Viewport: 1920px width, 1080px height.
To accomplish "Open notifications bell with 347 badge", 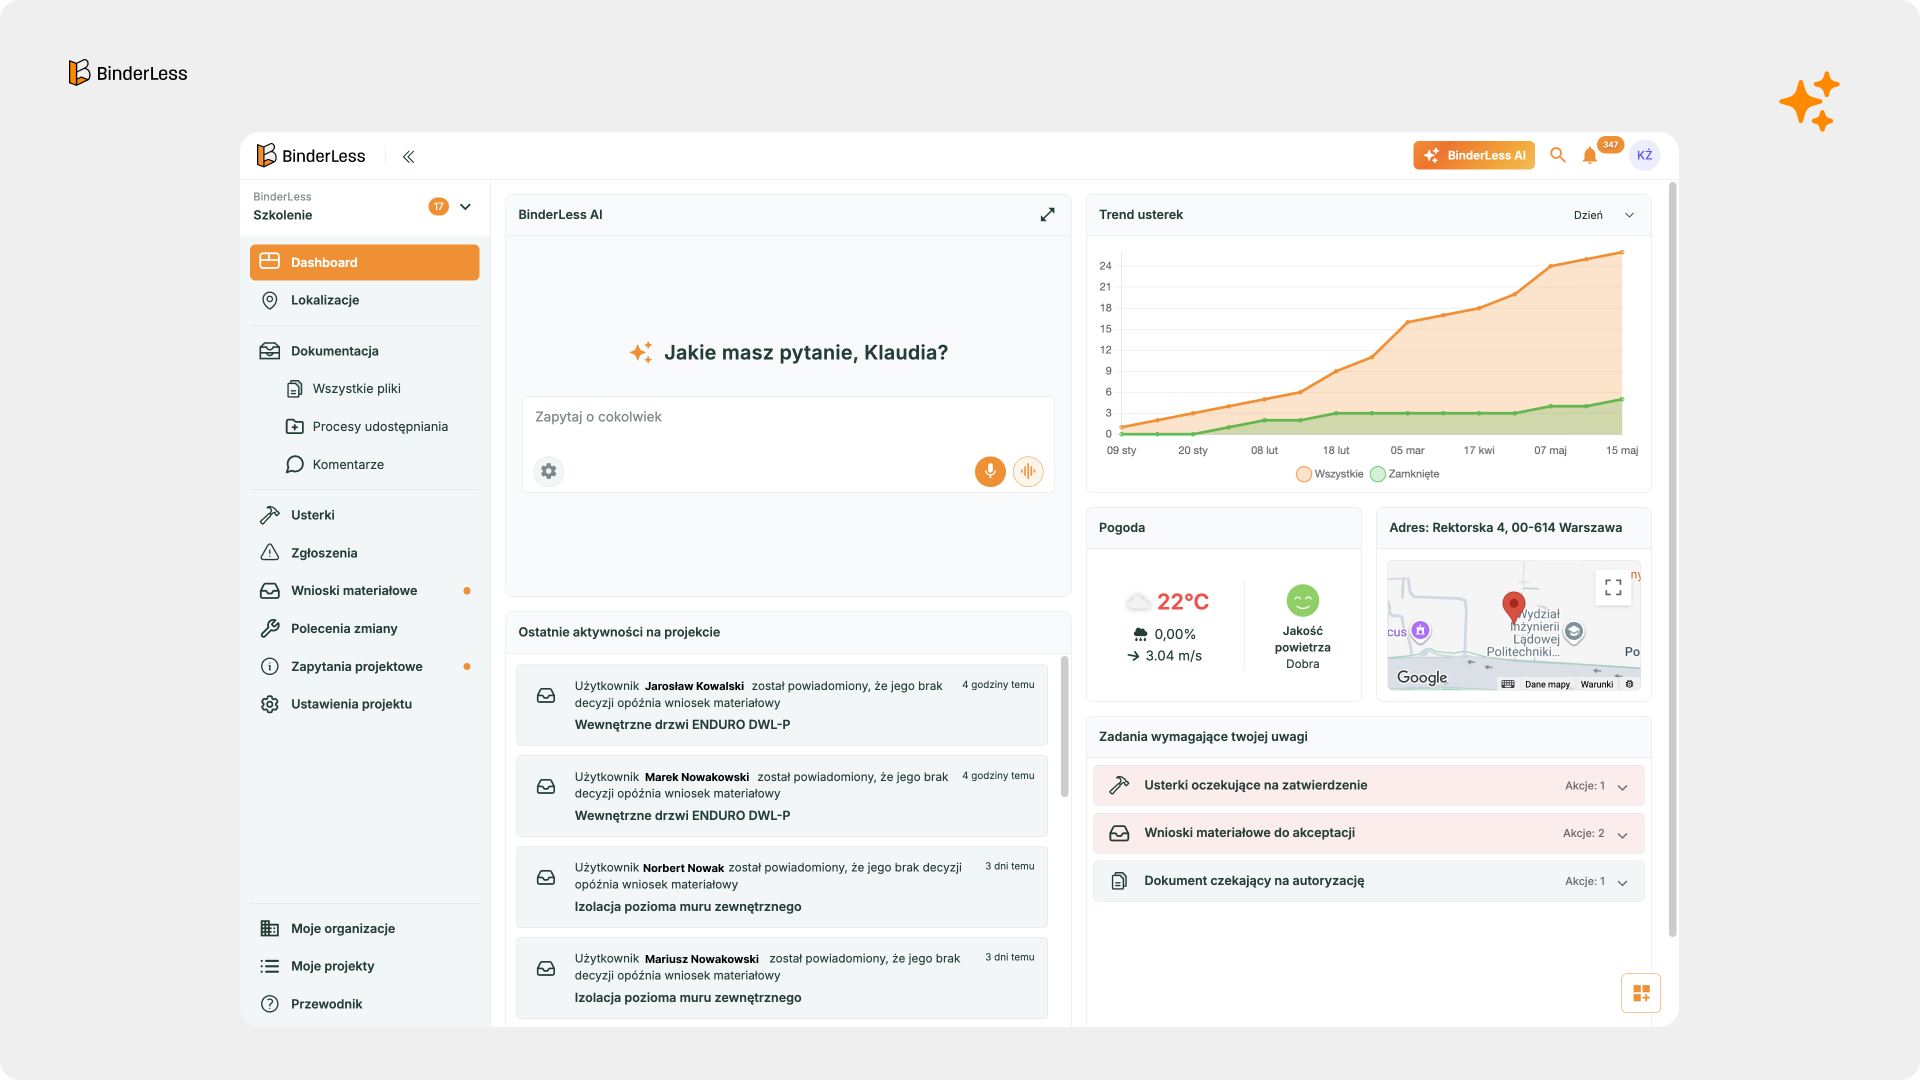I will (x=1590, y=155).
